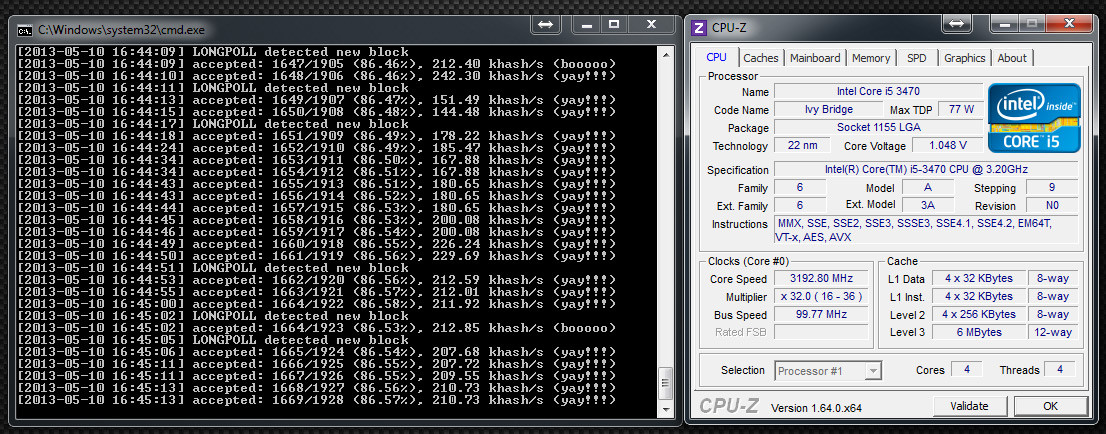This screenshot has width=1106, height=434.
Task: Click the Level 3 value 6 MBytes
Action: [x=978, y=332]
